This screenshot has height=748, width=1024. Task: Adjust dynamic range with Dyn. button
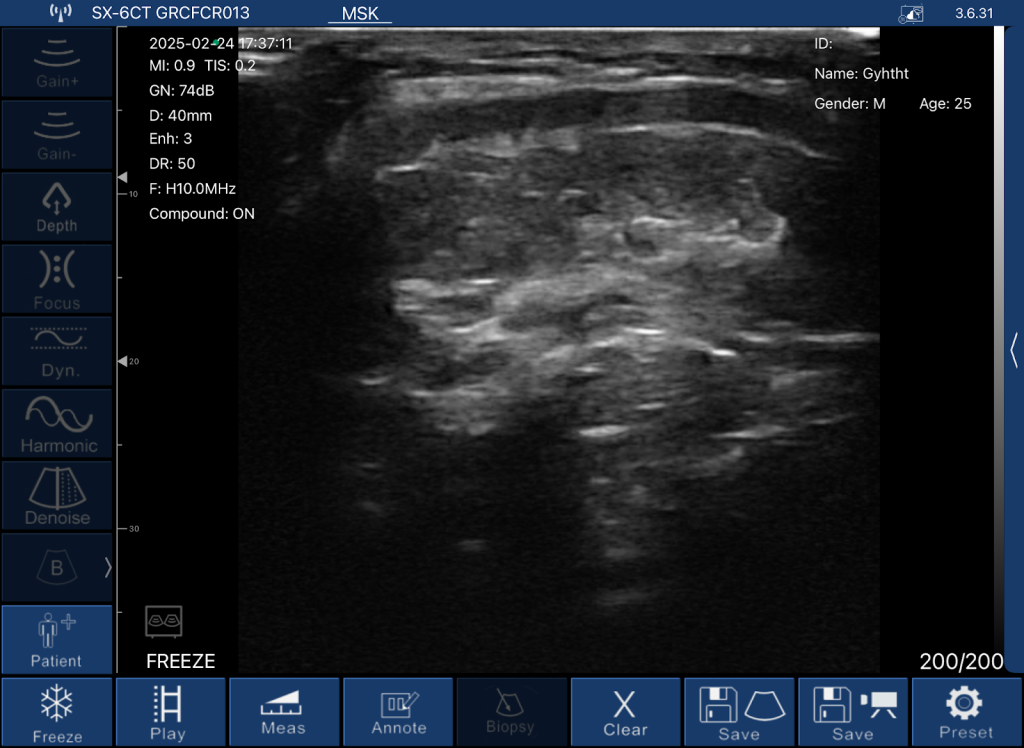pos(57,351)
